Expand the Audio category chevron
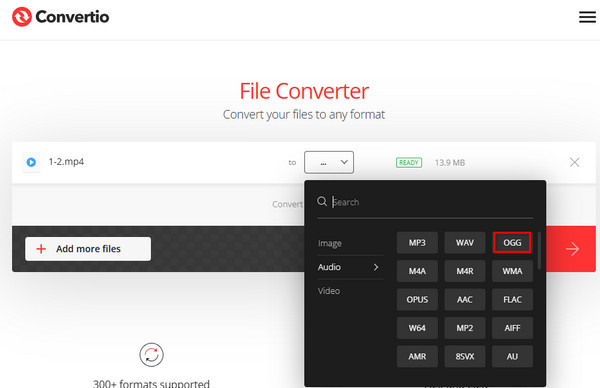The image size is (600, 388). tap(376, 267)
